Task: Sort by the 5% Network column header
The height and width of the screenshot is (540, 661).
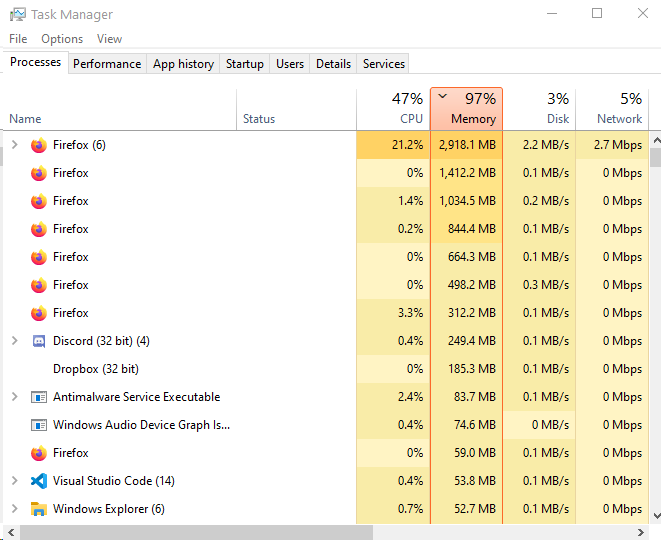Action: tap(612, 110)
